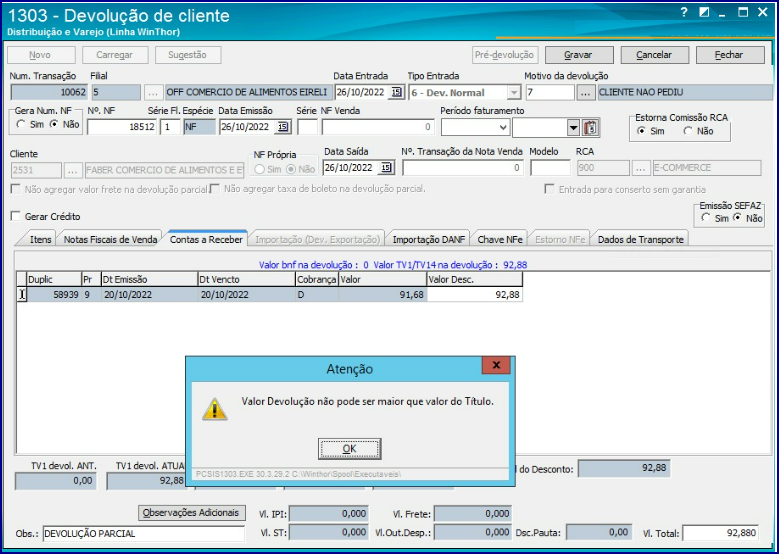Click OK in the Atenção dialog
Screen dimensions: 779x554
[x=349, y=449]
